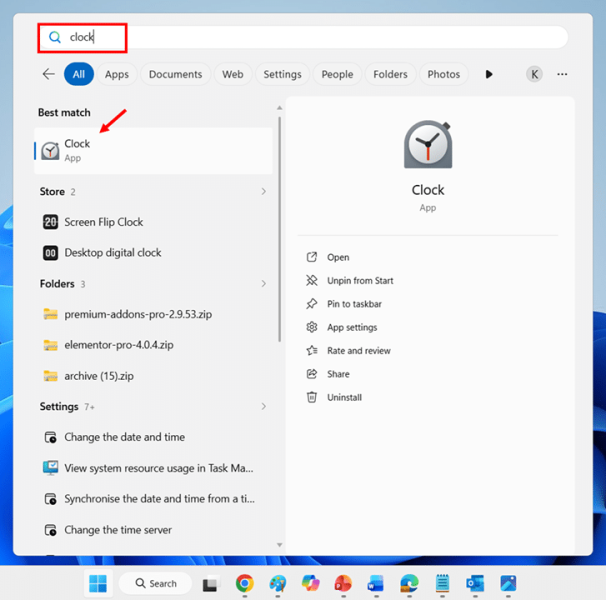
Task: Switch to the Folders filter tab
Action: pos(390,74)
